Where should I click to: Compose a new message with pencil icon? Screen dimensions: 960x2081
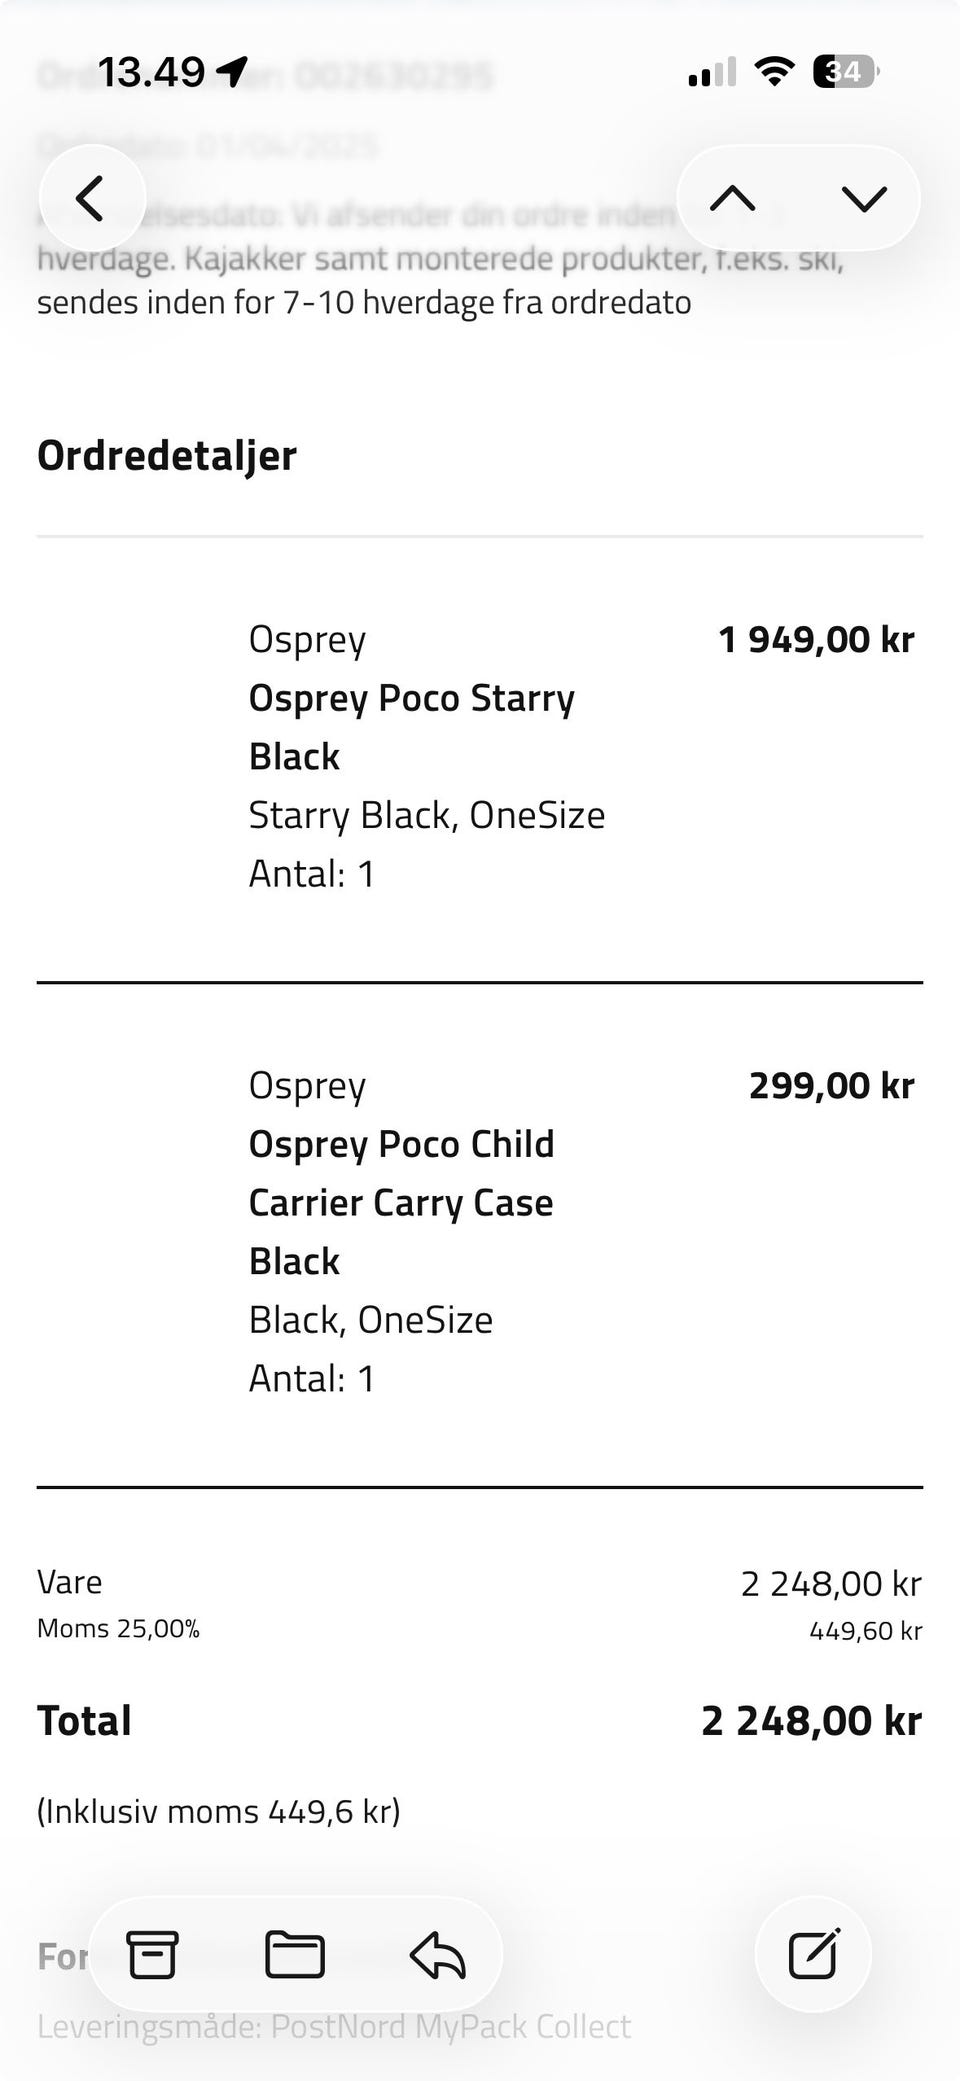(x=813, y=1954)
